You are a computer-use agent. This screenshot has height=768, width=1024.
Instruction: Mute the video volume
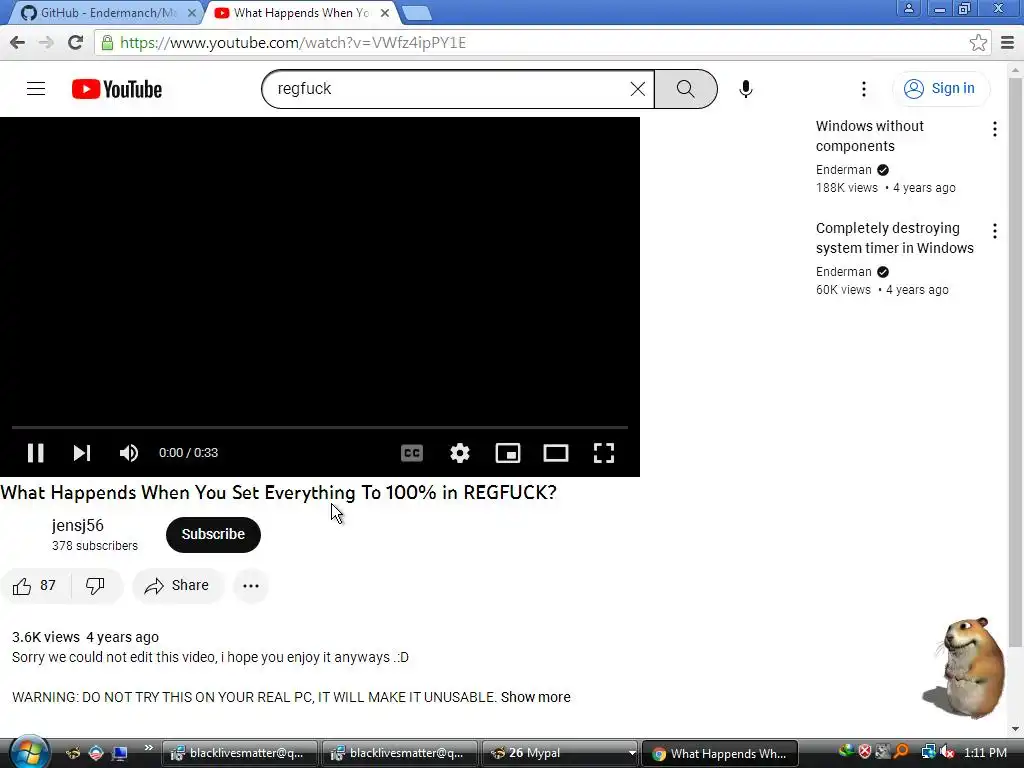(x=129, y=453)
